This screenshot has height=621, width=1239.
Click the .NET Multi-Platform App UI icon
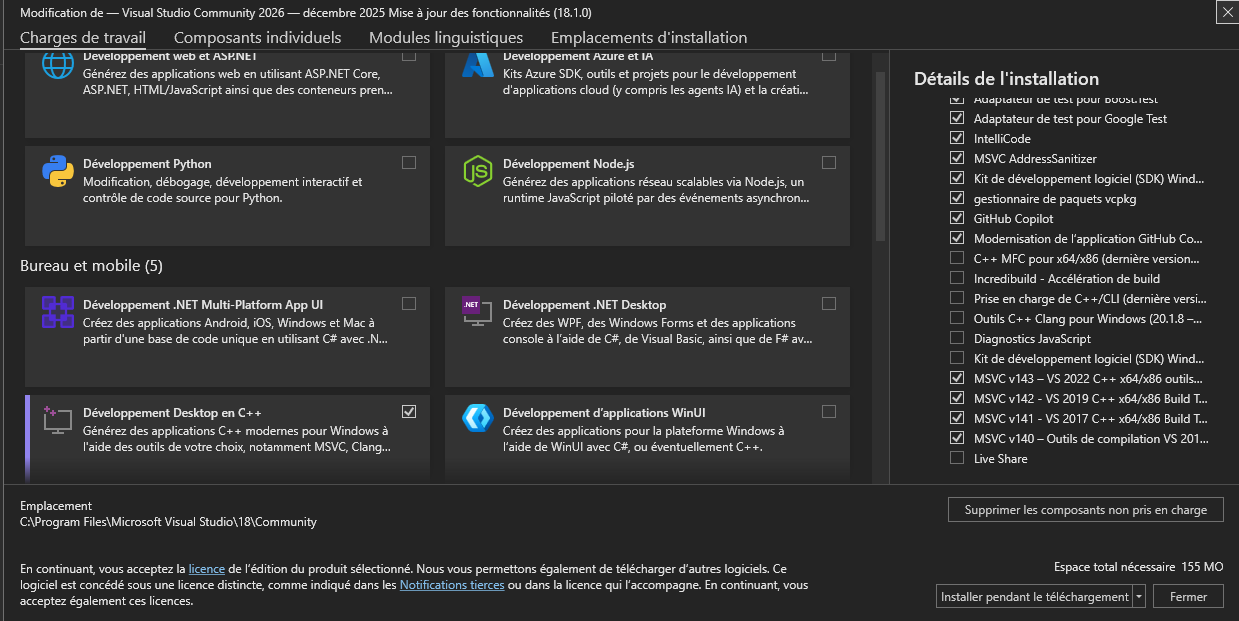(58, 312)
